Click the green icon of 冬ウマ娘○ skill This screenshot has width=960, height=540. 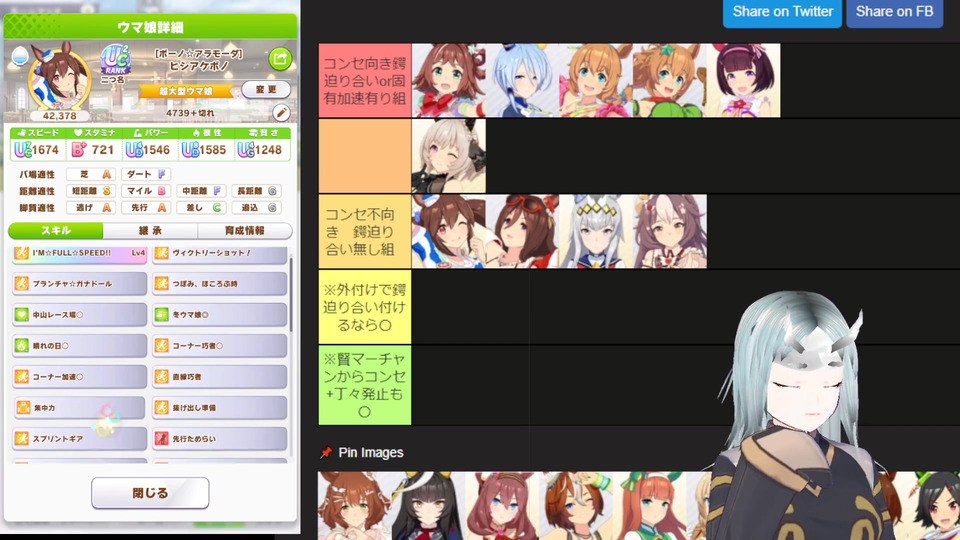[x=162, y=315]
